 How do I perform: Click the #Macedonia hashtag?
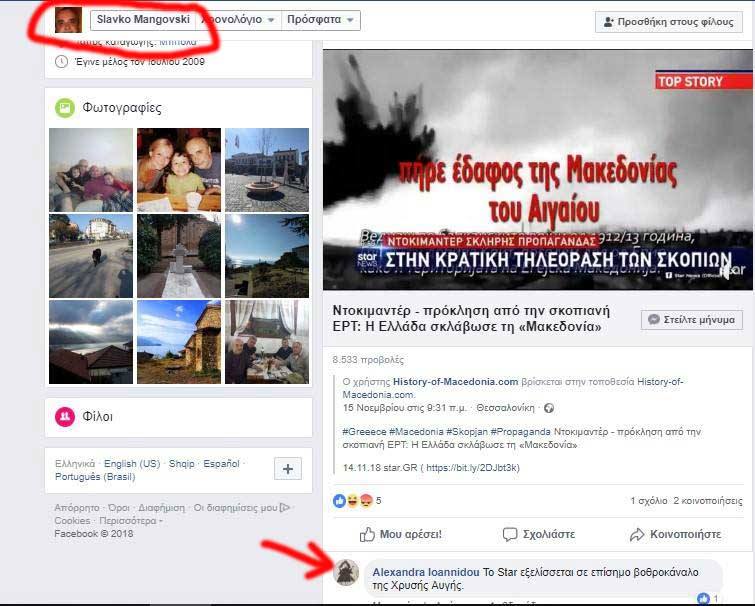416,432
